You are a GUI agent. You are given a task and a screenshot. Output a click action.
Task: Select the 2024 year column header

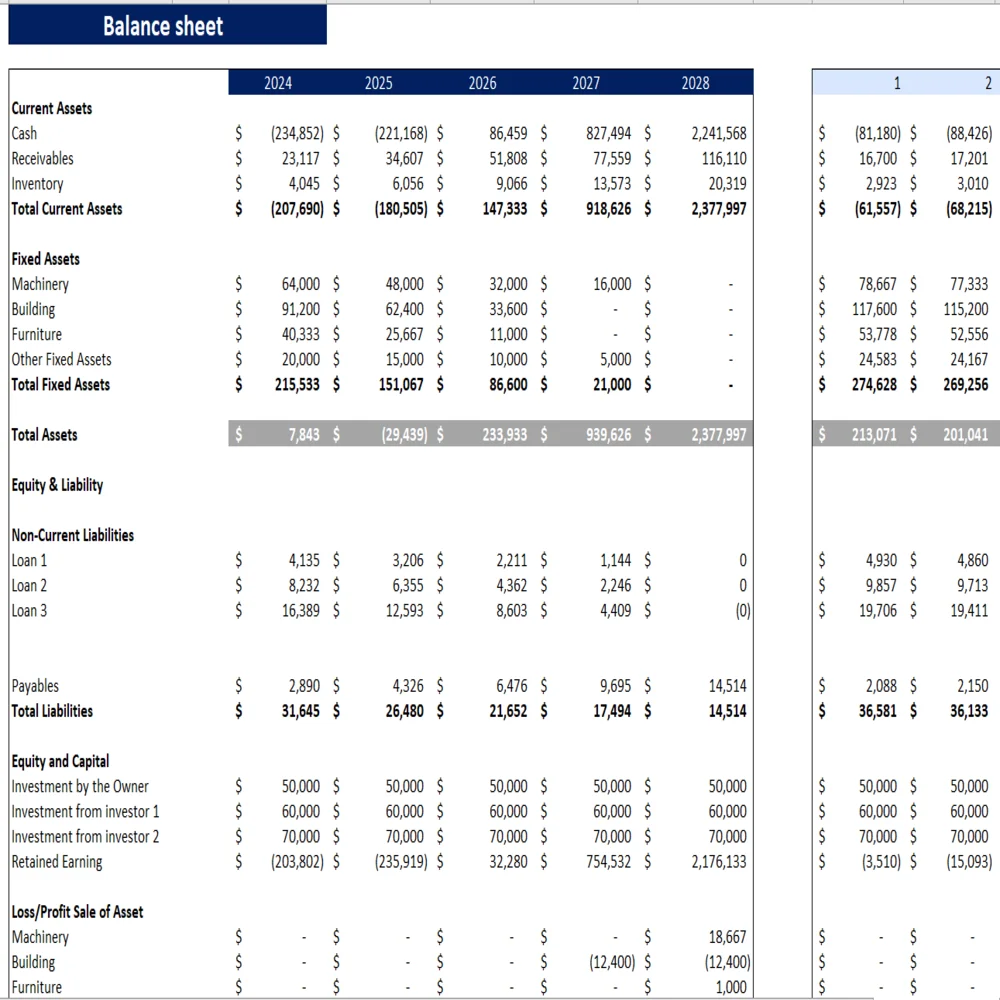point(278,83)
